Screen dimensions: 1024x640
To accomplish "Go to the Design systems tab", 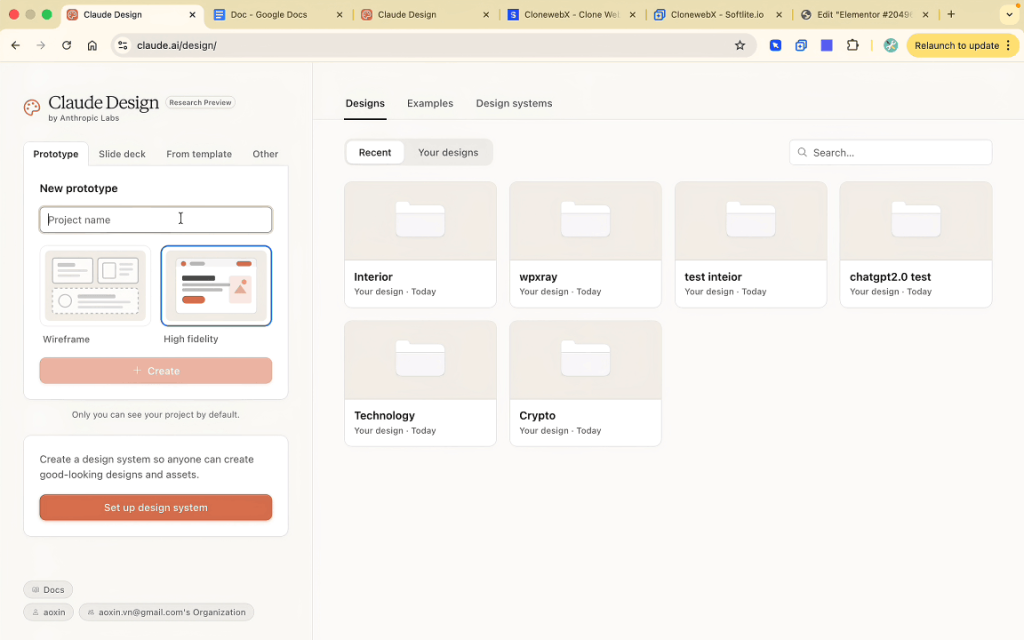I will click(514, 103).
